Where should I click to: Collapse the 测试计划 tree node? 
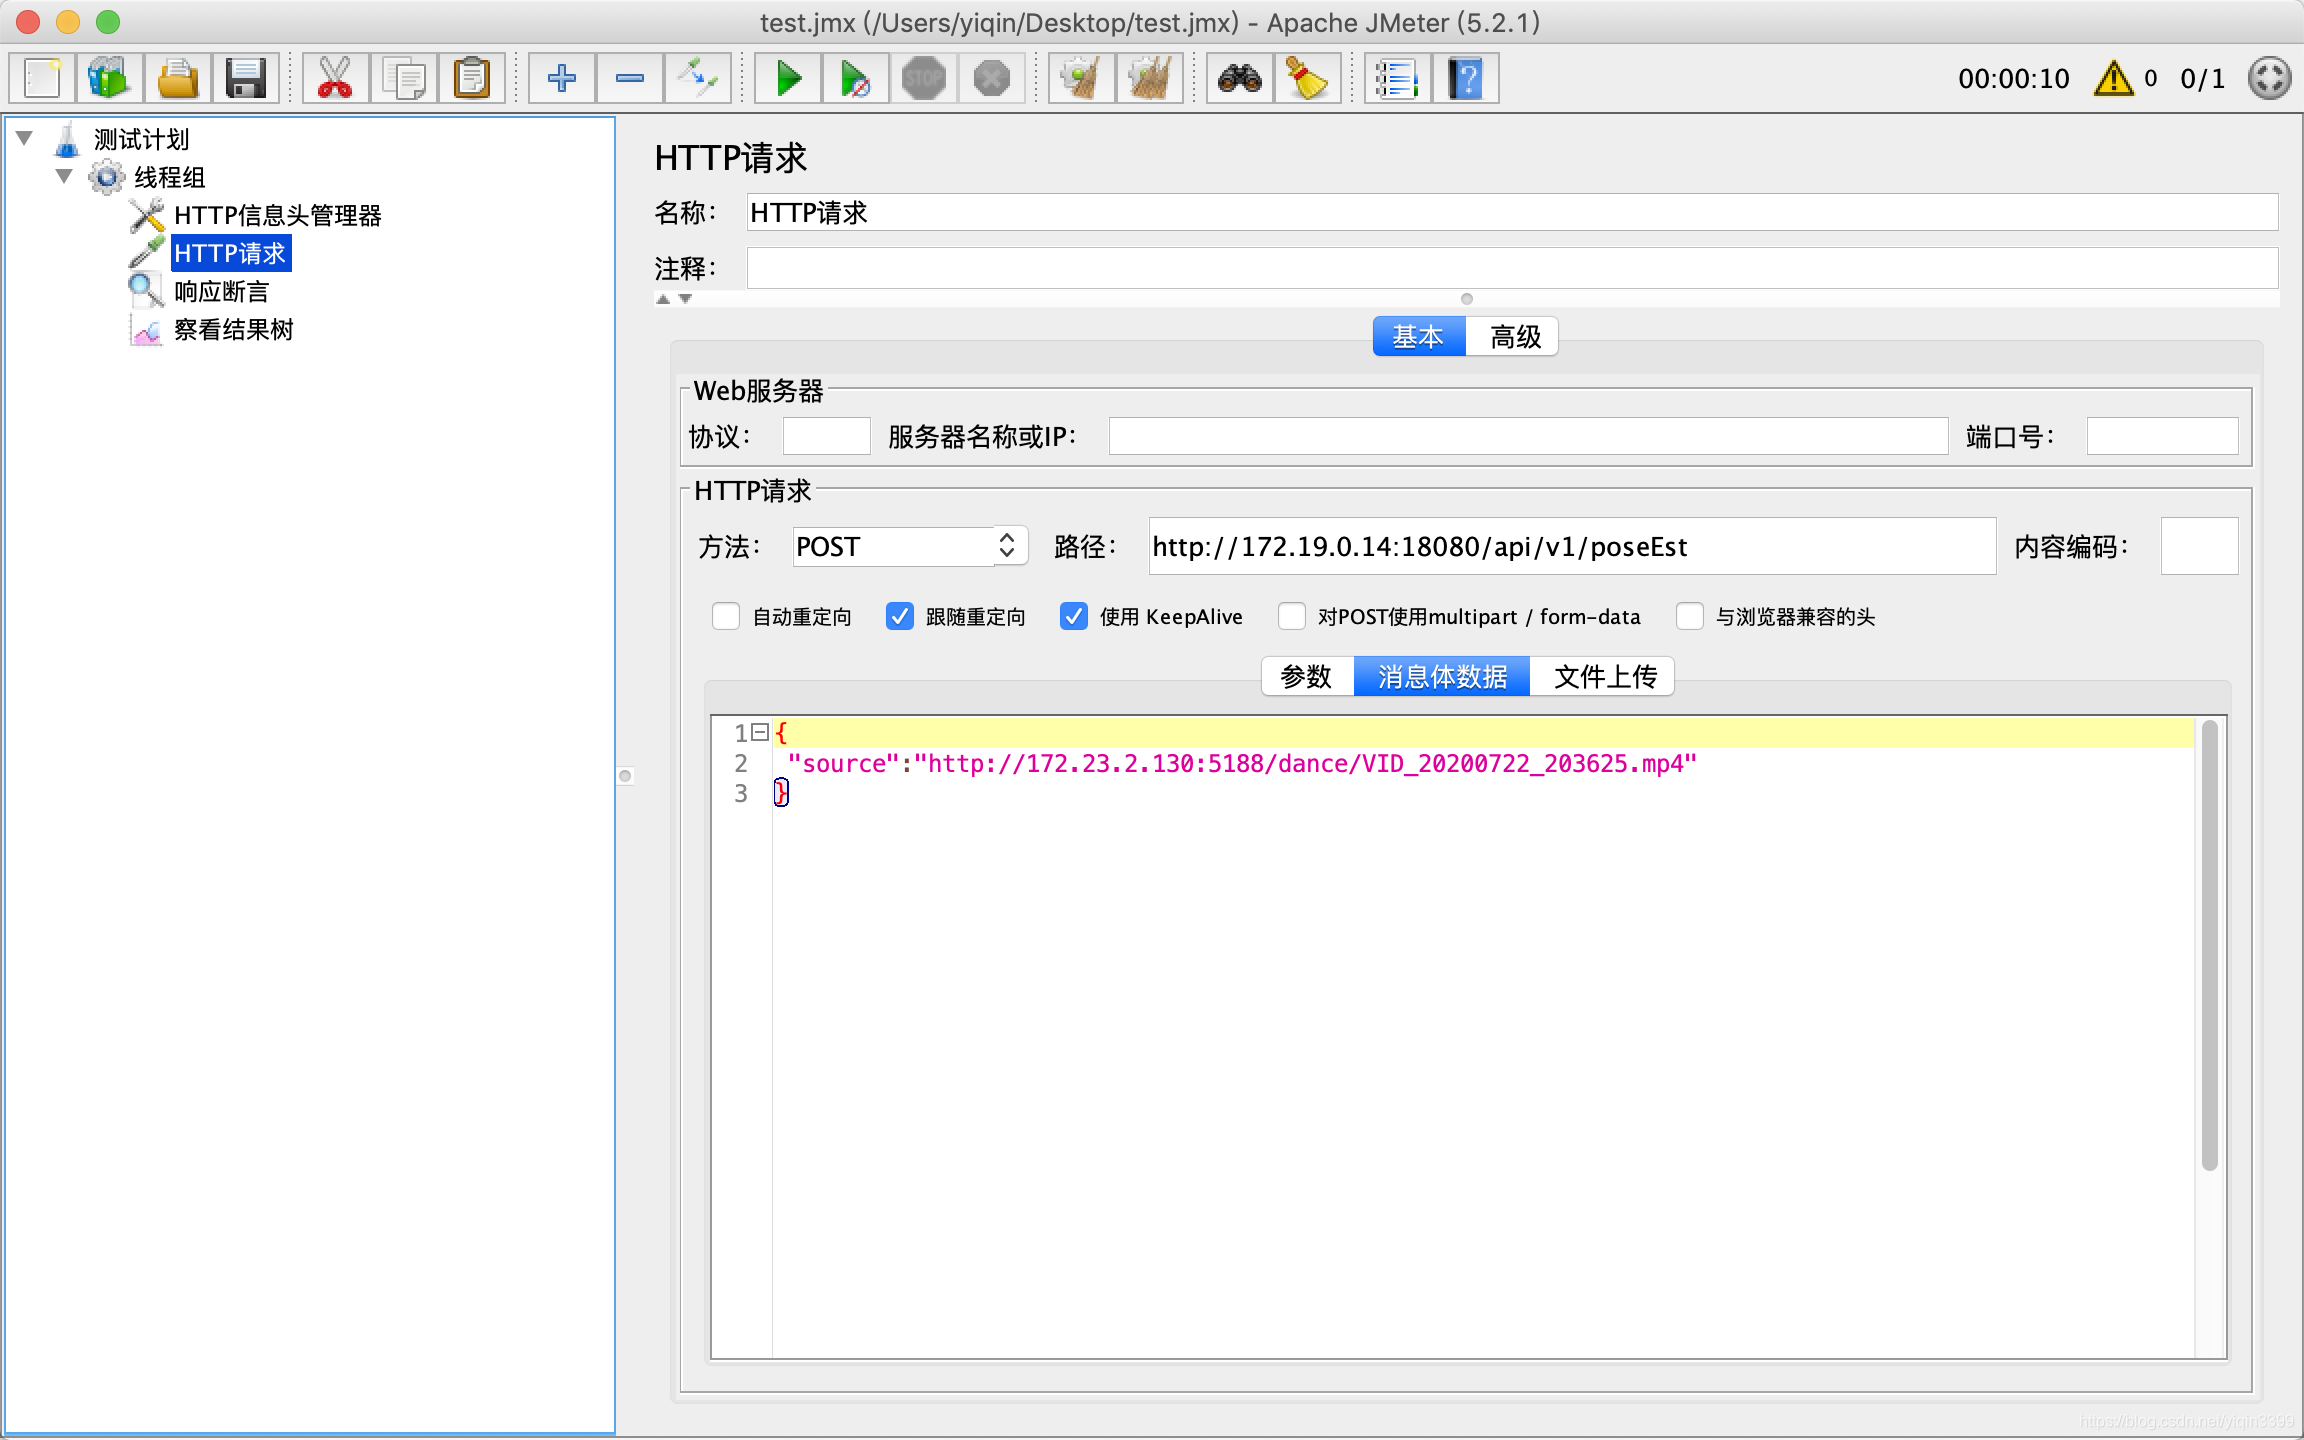coord(25,138)
